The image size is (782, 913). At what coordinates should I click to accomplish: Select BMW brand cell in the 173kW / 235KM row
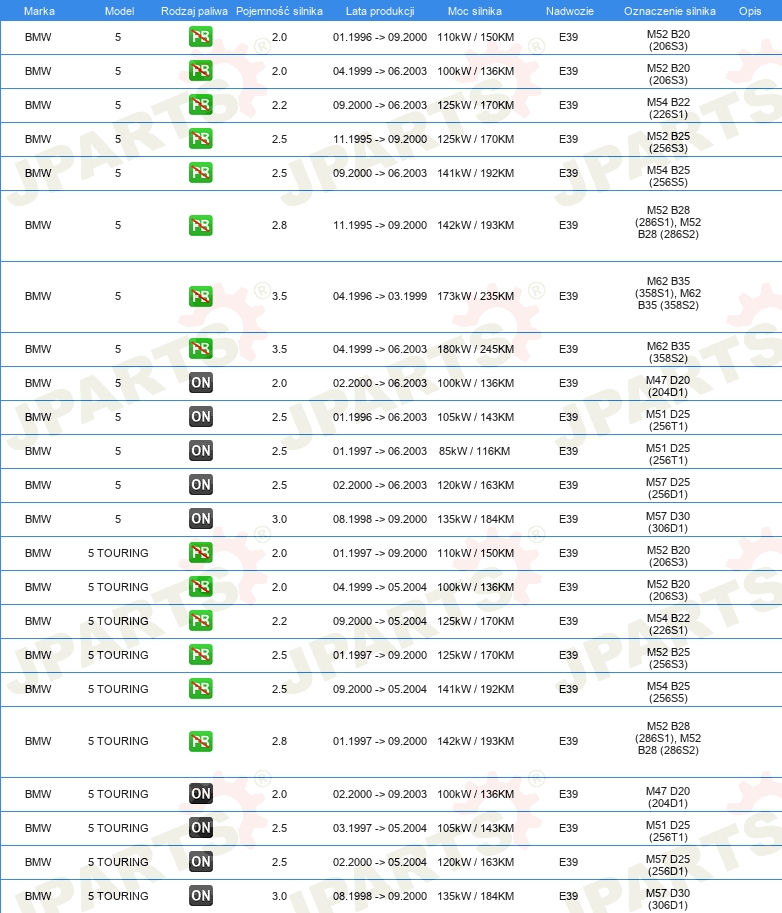coord(38,296)
